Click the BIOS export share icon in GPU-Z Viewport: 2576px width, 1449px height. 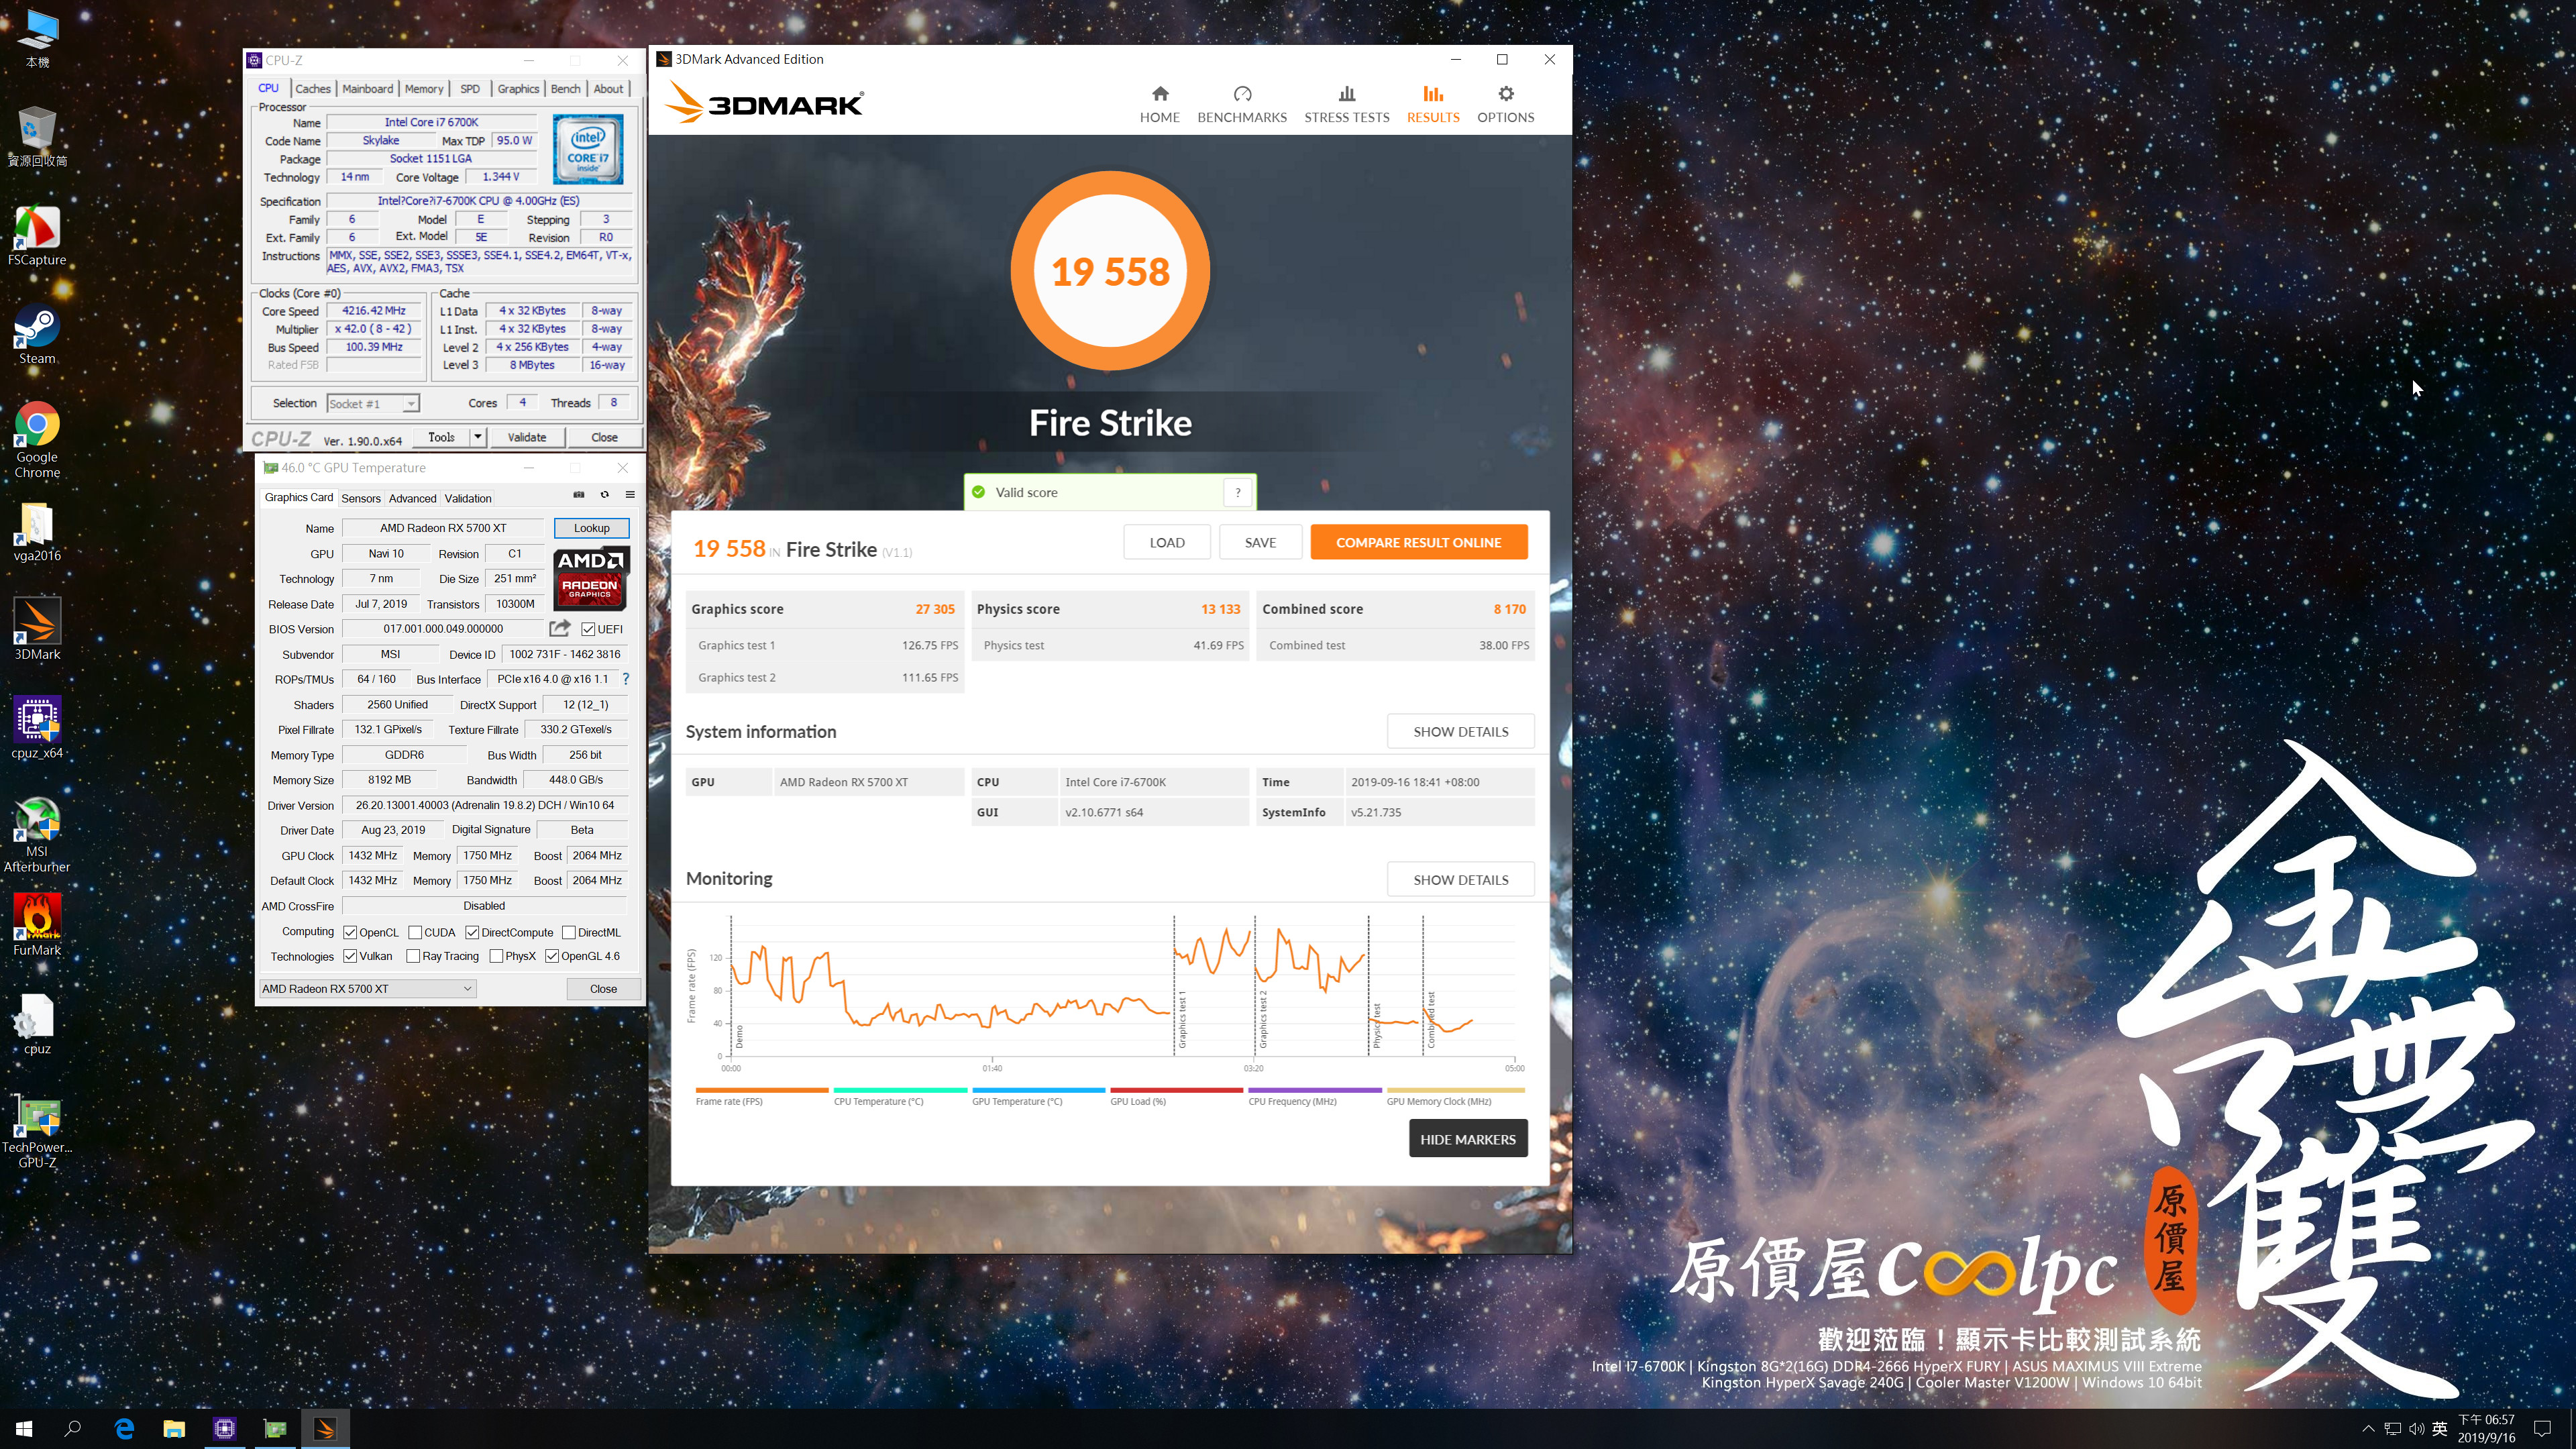click(x=560, y=628)
